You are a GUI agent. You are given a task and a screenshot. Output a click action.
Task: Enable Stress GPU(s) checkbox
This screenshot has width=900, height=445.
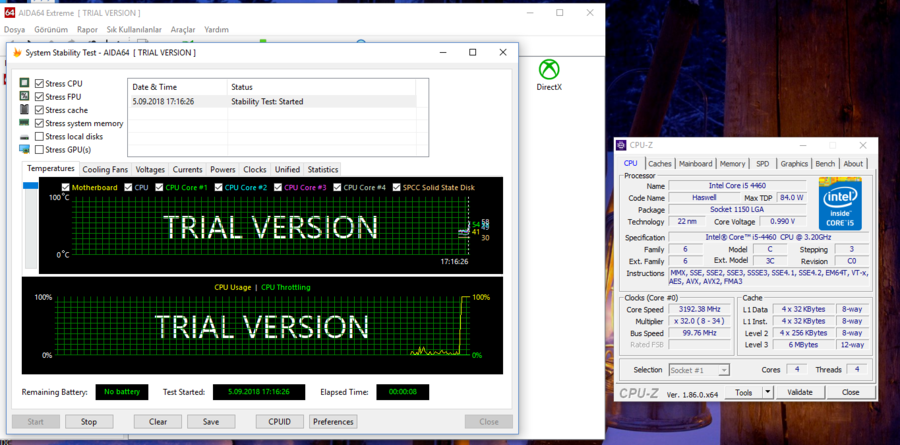tap(39, 149)
